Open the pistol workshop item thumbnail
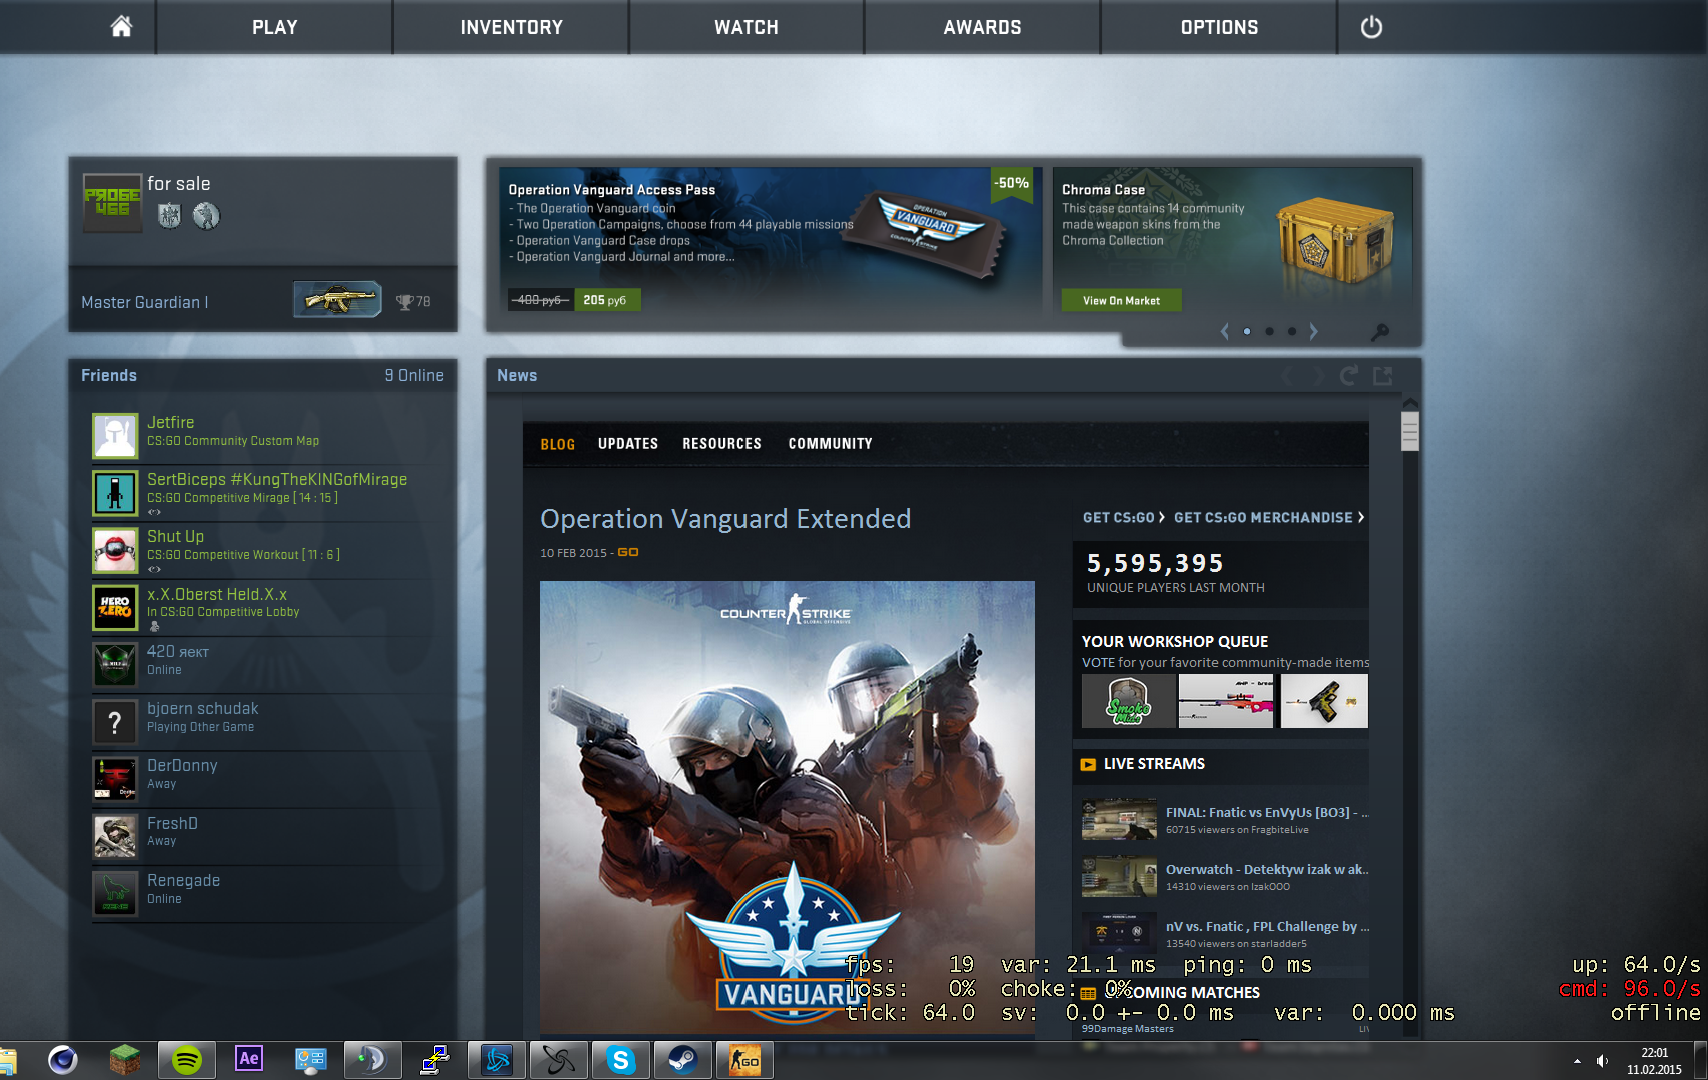 (x=1324, y=701)
